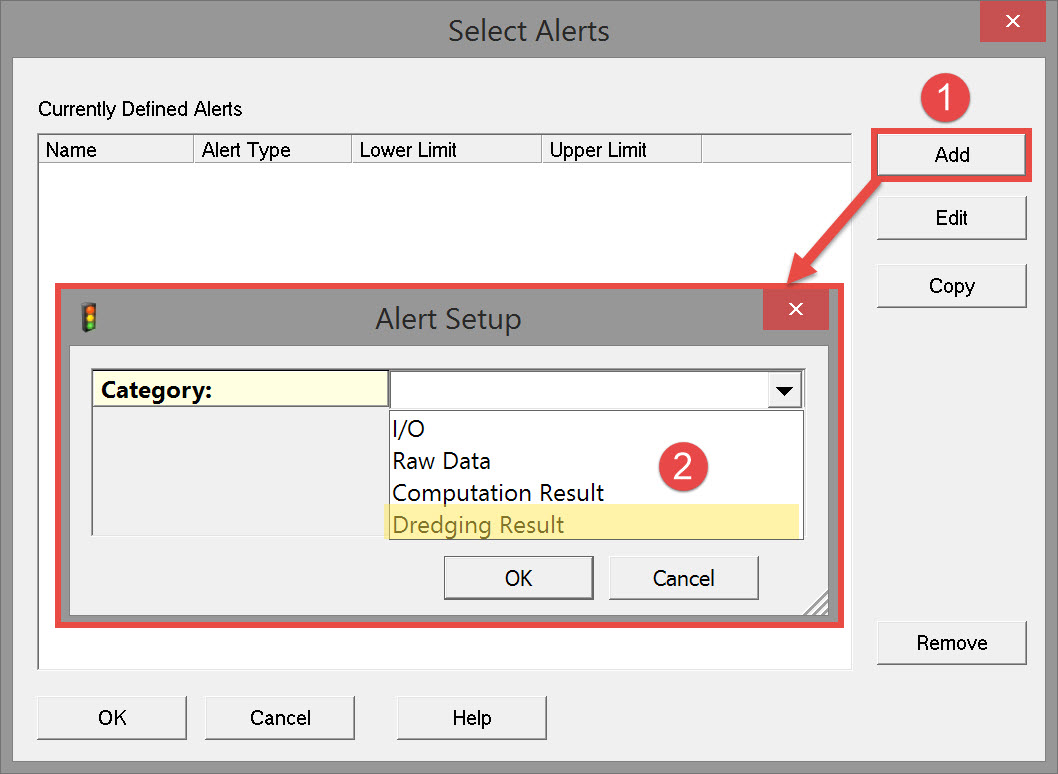1058x774 pixels.
Task: Sort by the Name column header
Action: coord(115,150)
